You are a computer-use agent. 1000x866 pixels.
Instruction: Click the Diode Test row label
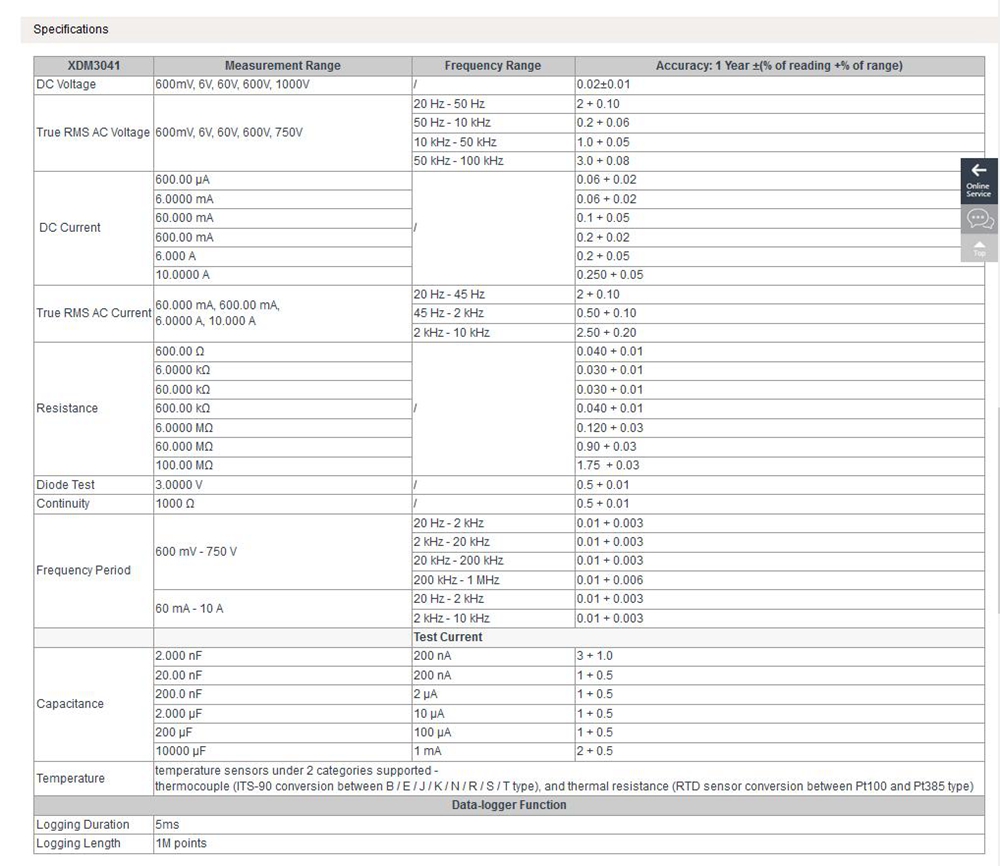point(66,485)
